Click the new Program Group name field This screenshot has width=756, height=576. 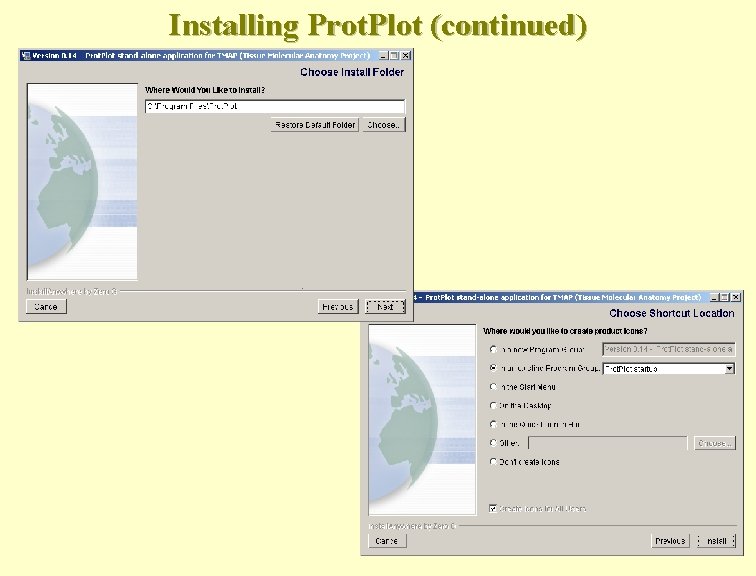(669, 349)
